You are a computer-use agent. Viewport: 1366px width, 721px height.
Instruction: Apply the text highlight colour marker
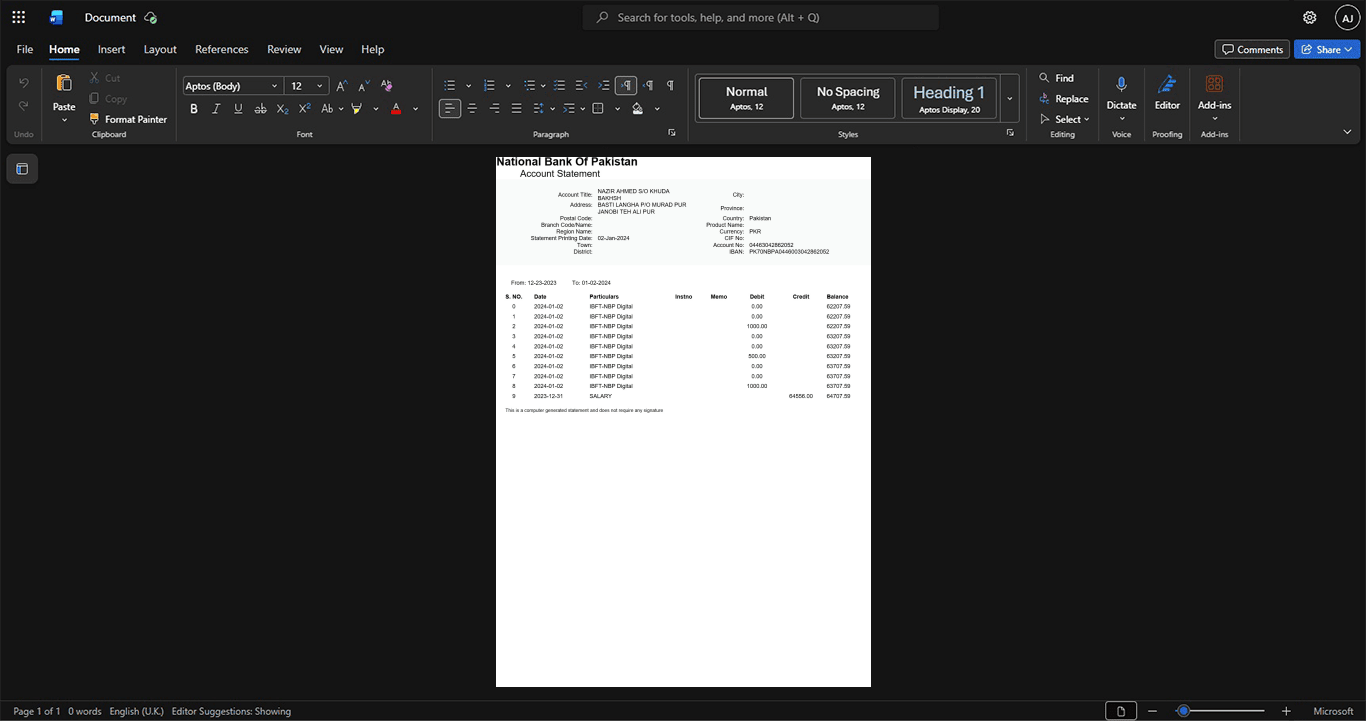tap(357, 108)
